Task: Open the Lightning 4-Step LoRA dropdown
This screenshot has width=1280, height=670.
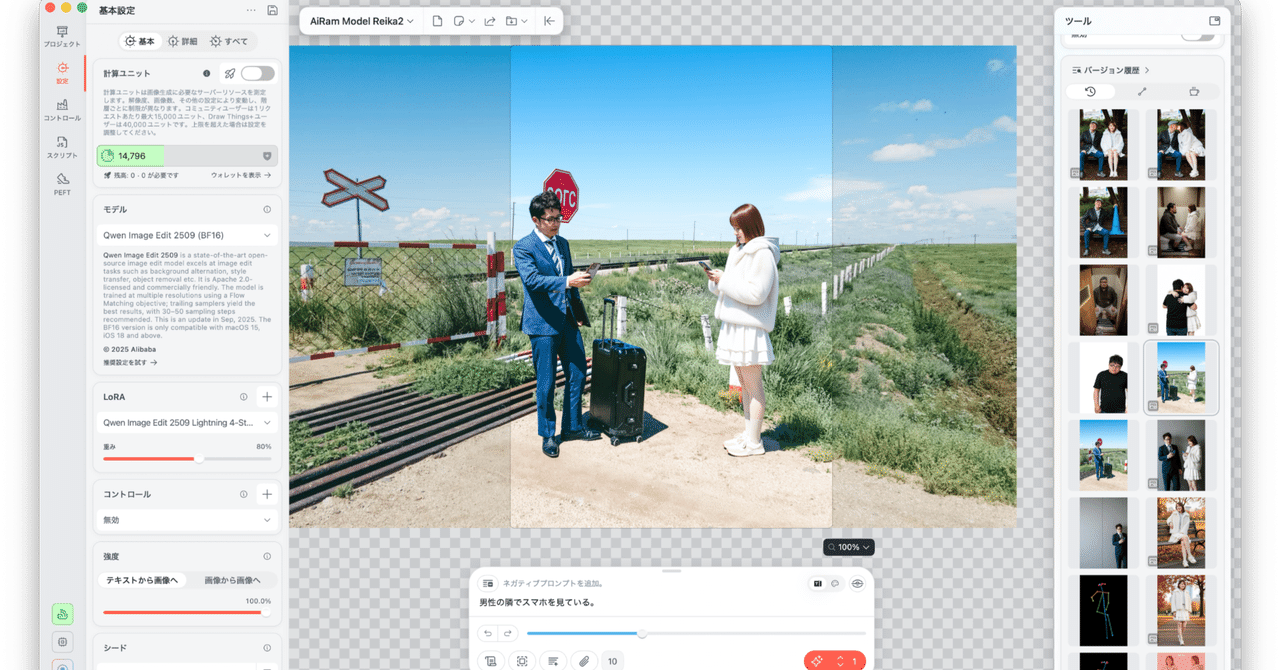Action: (x=187, y=423)
